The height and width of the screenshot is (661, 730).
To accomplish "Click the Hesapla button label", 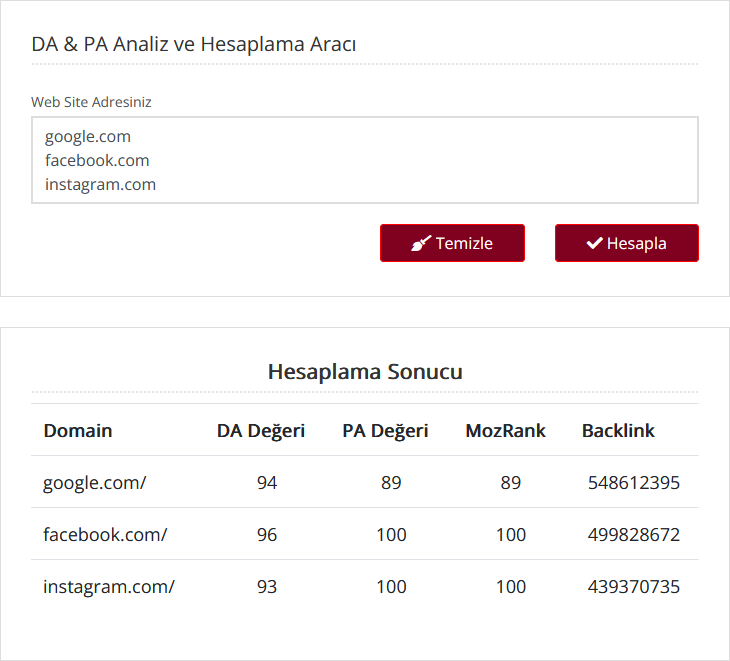I will coord(636,243).
